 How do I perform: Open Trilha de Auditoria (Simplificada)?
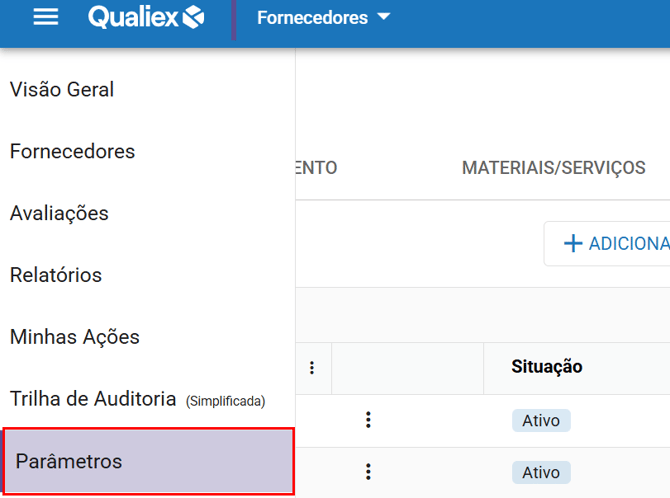click(137, 399)
